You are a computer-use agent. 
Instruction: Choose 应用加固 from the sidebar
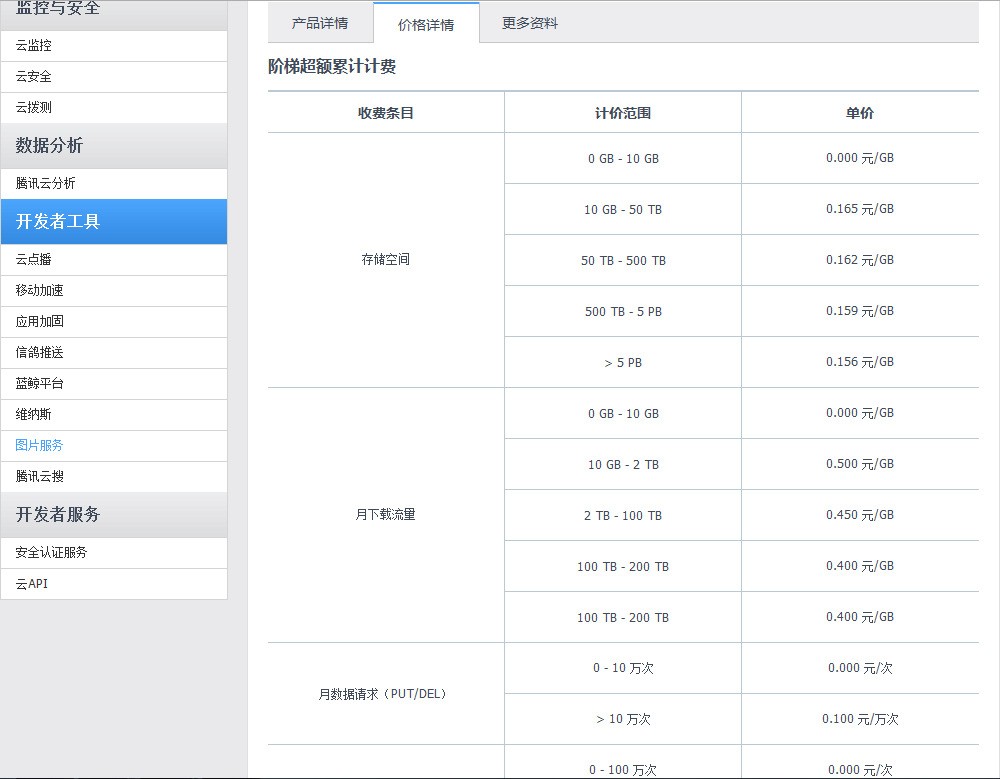coord(114,322)
